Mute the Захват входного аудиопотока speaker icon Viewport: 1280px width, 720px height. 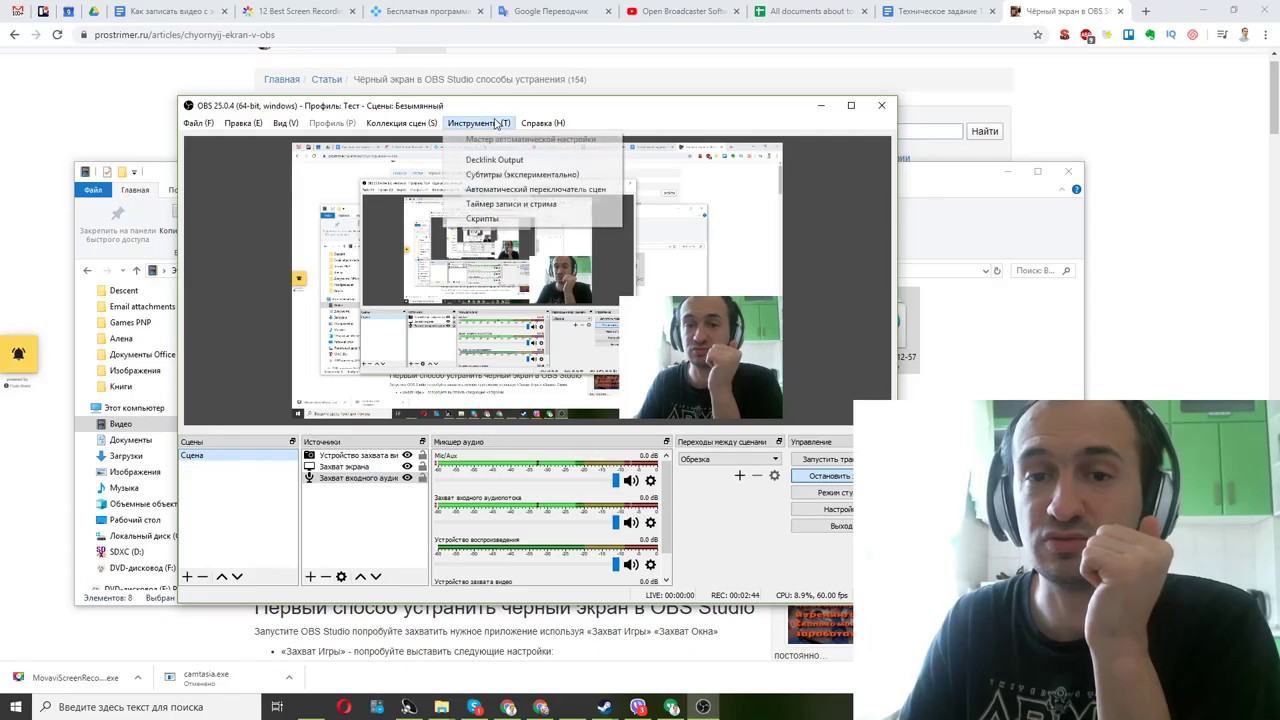pyautogui.click(x=631, y=522)
